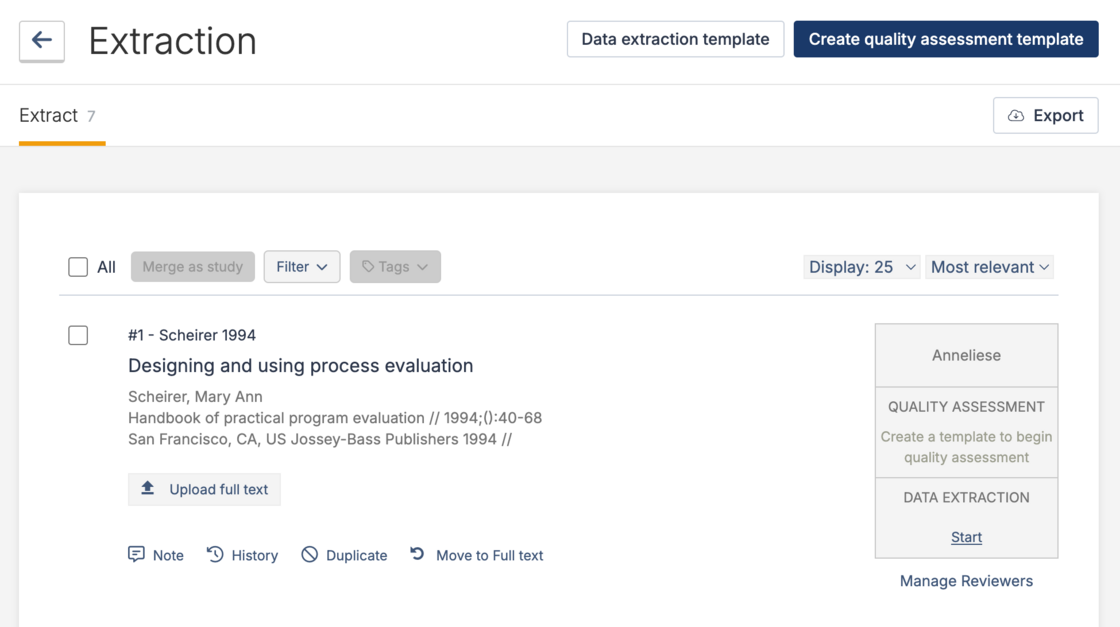Select the checkbox for Scheirer 1994
The width and height of the screenshot is (1120, 627).
pyautogui.click(x=78, y=335)
